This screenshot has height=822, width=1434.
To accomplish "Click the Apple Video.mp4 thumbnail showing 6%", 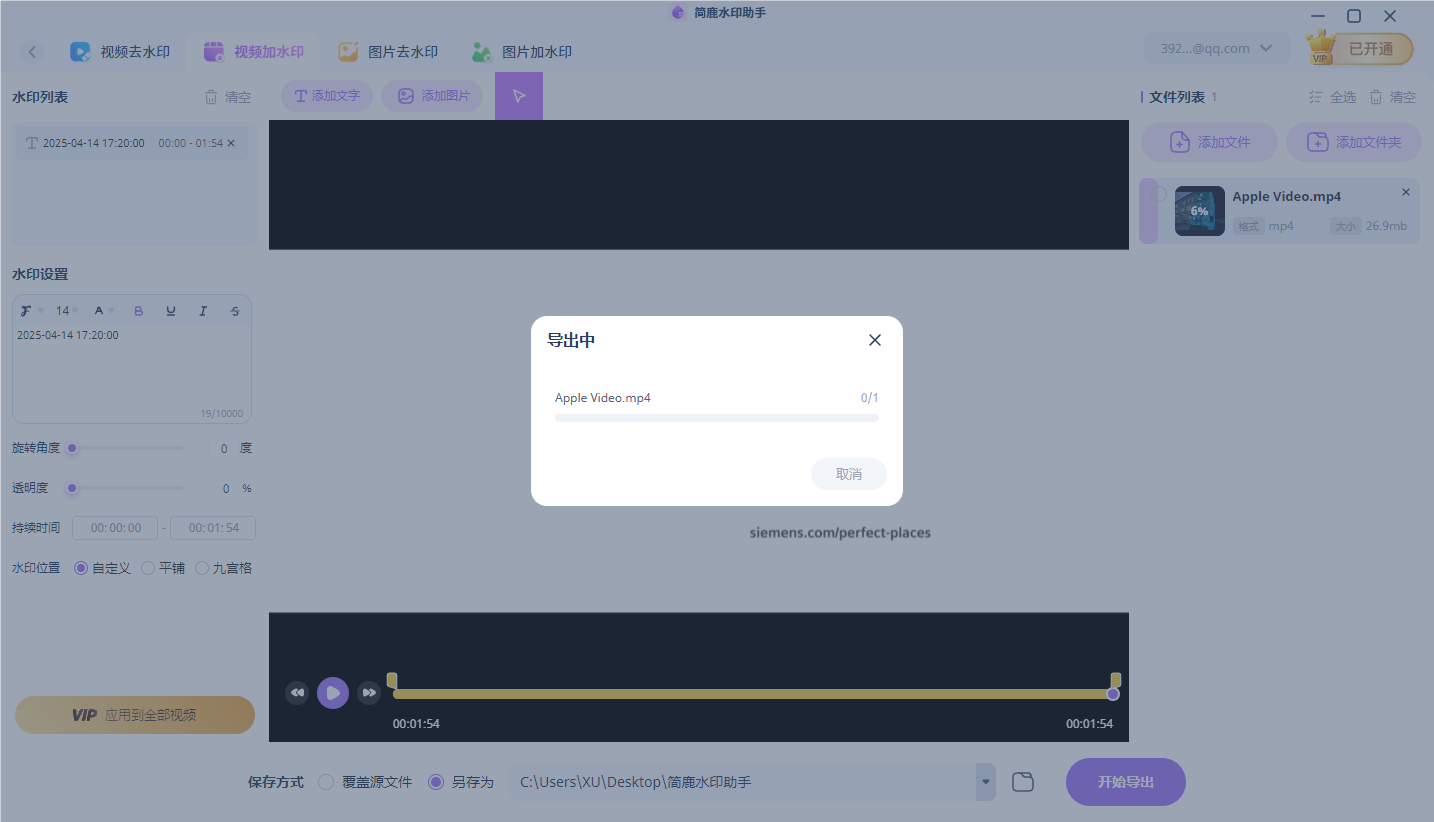I will tap(1200, 211).
